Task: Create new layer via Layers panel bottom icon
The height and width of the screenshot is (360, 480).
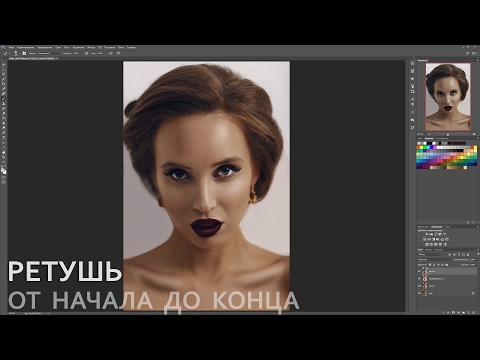Action: [468, 312]
